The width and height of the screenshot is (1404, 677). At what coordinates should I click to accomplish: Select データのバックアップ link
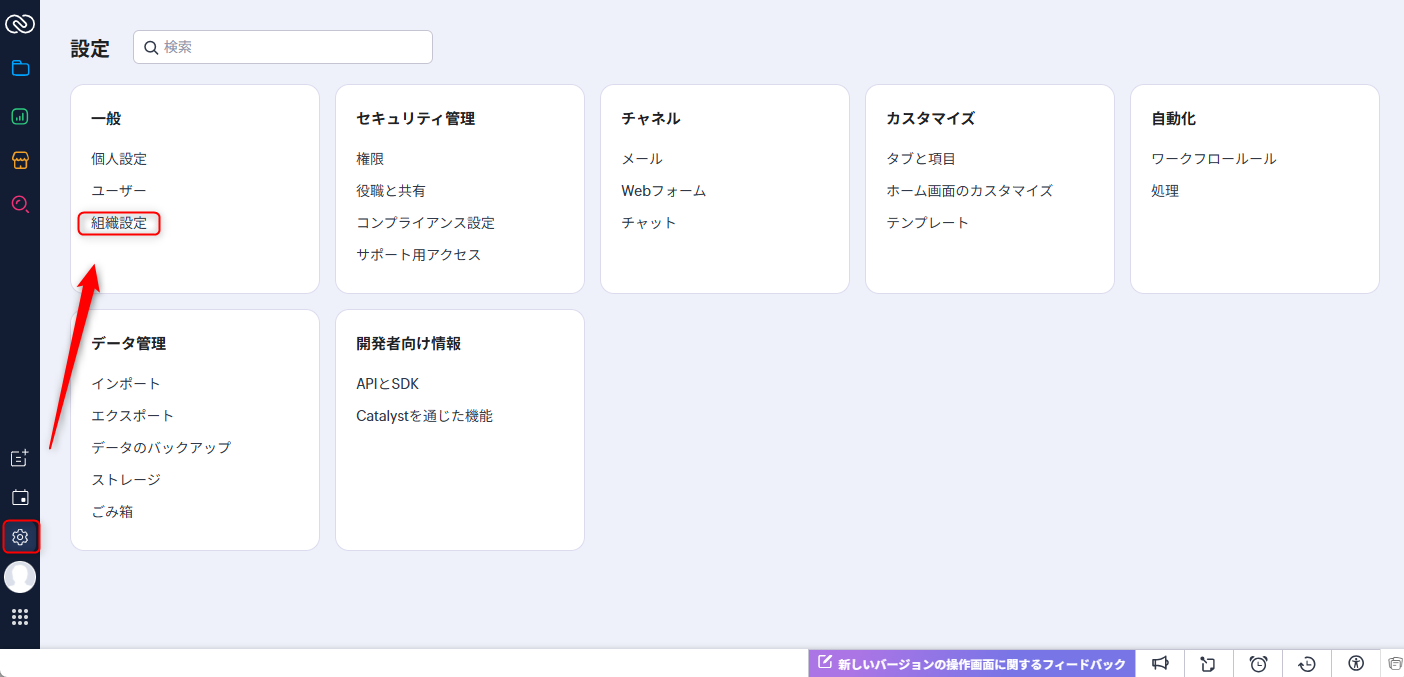(161, 448)
